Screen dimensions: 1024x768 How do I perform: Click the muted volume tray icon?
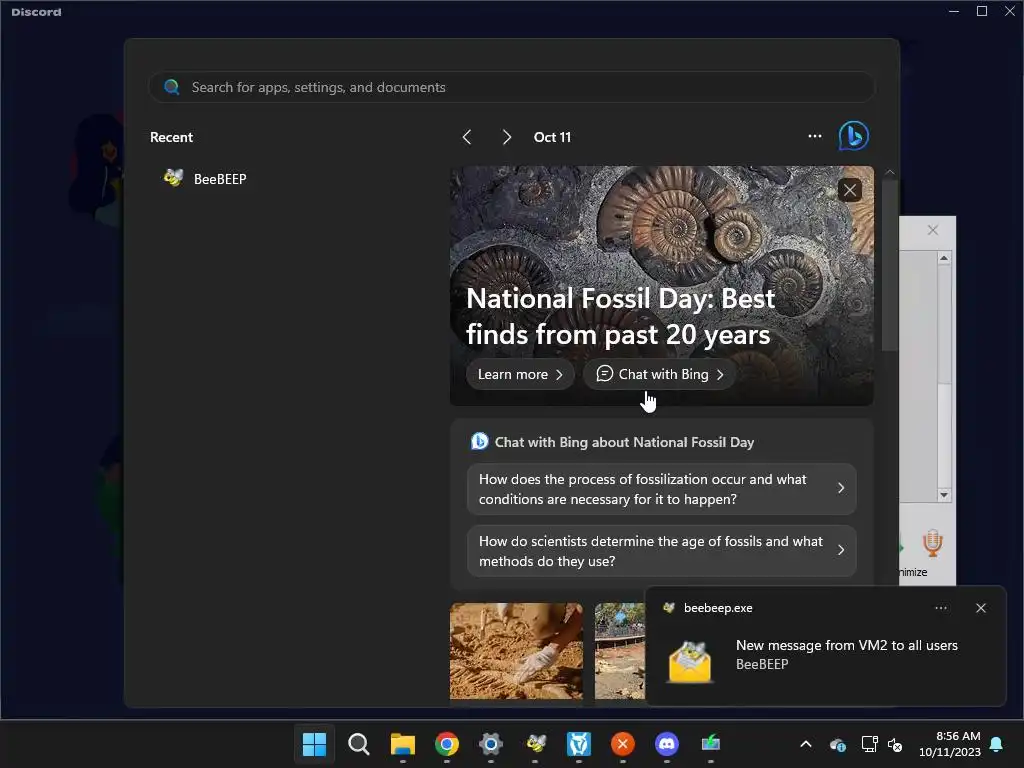895,744
